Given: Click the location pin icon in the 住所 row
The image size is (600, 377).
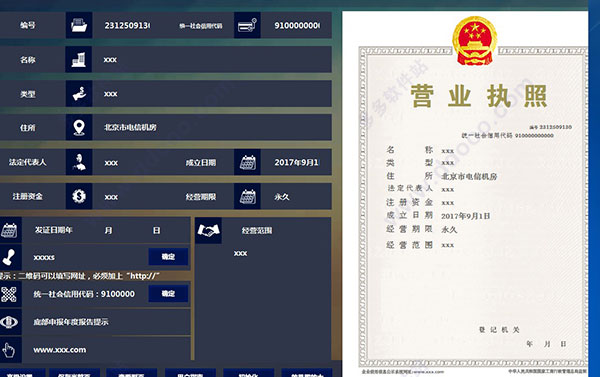Looking at the screenshot, I should [79, 127].
